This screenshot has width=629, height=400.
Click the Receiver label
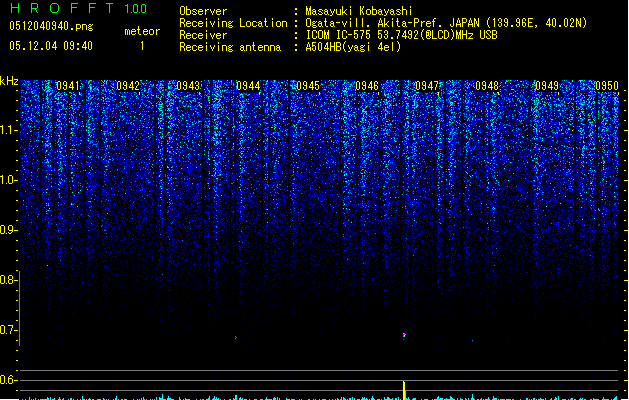click(x=203, y=35)
